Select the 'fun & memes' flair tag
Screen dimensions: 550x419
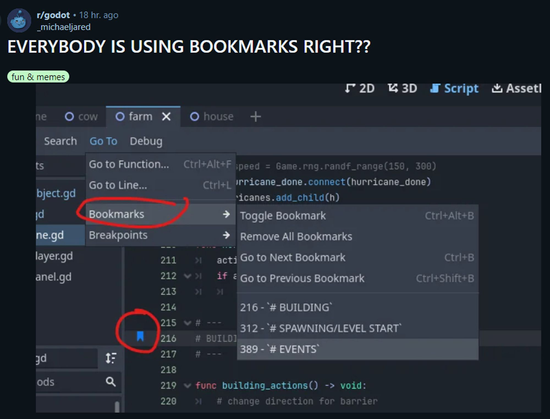click(38, 76)
